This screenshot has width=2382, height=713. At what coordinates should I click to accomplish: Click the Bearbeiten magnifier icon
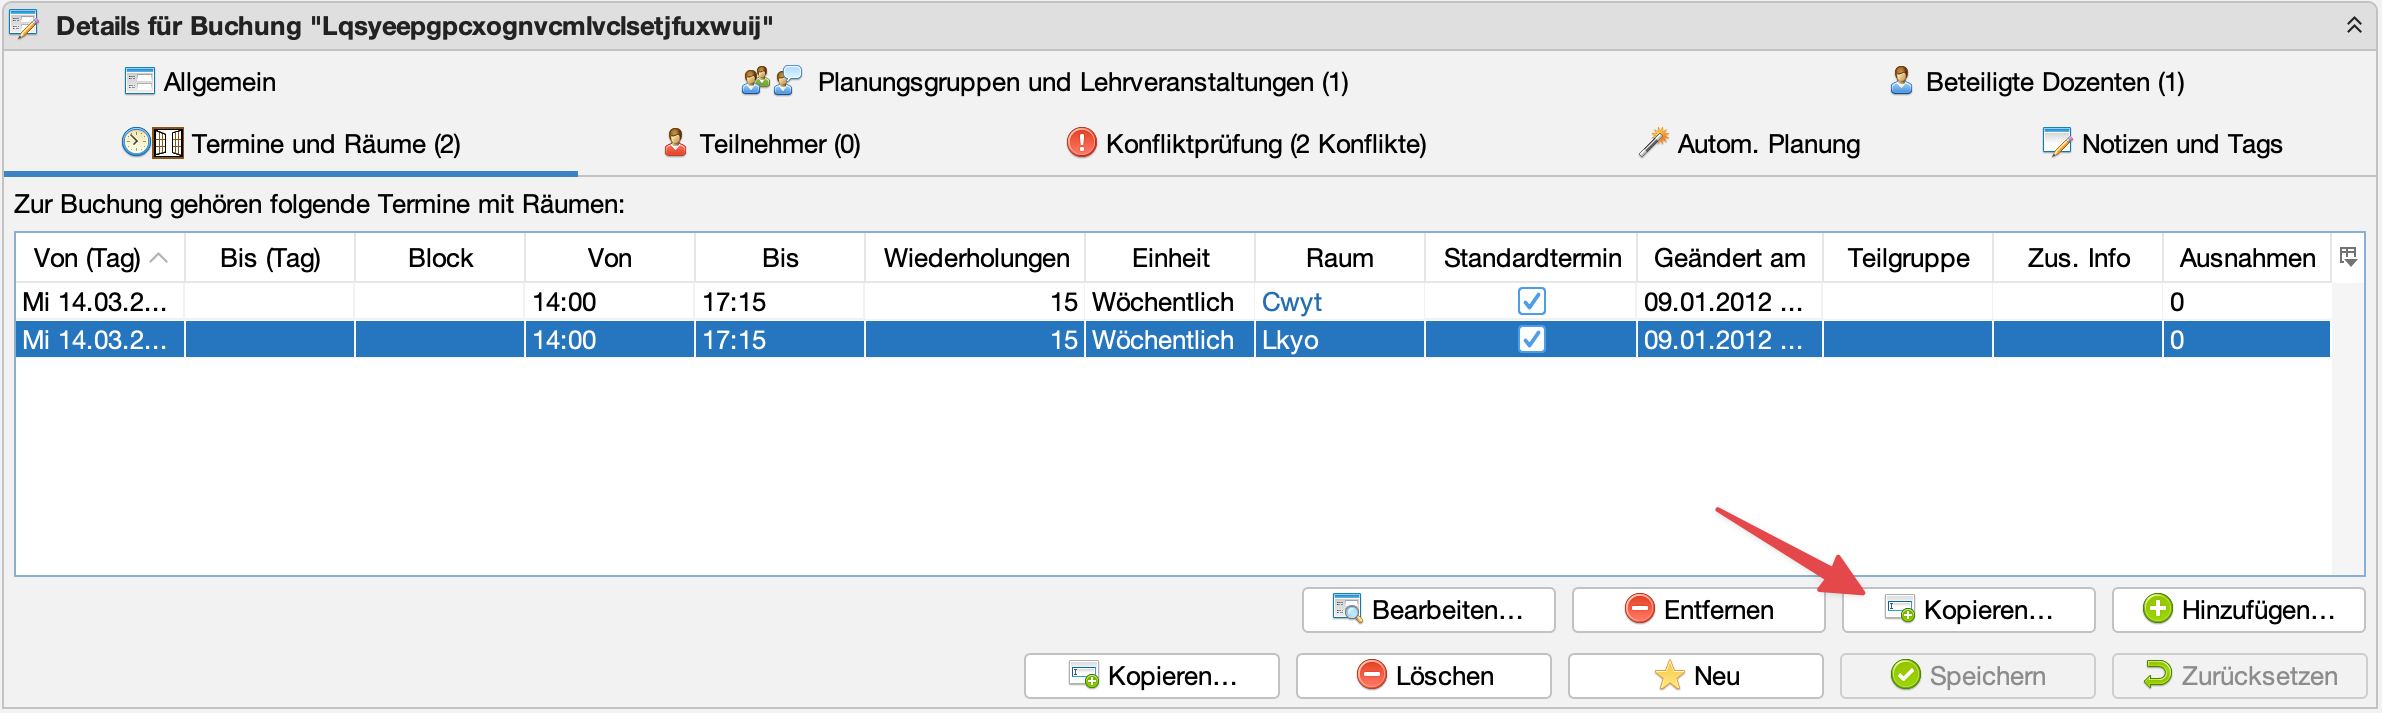coord(1347,609)
